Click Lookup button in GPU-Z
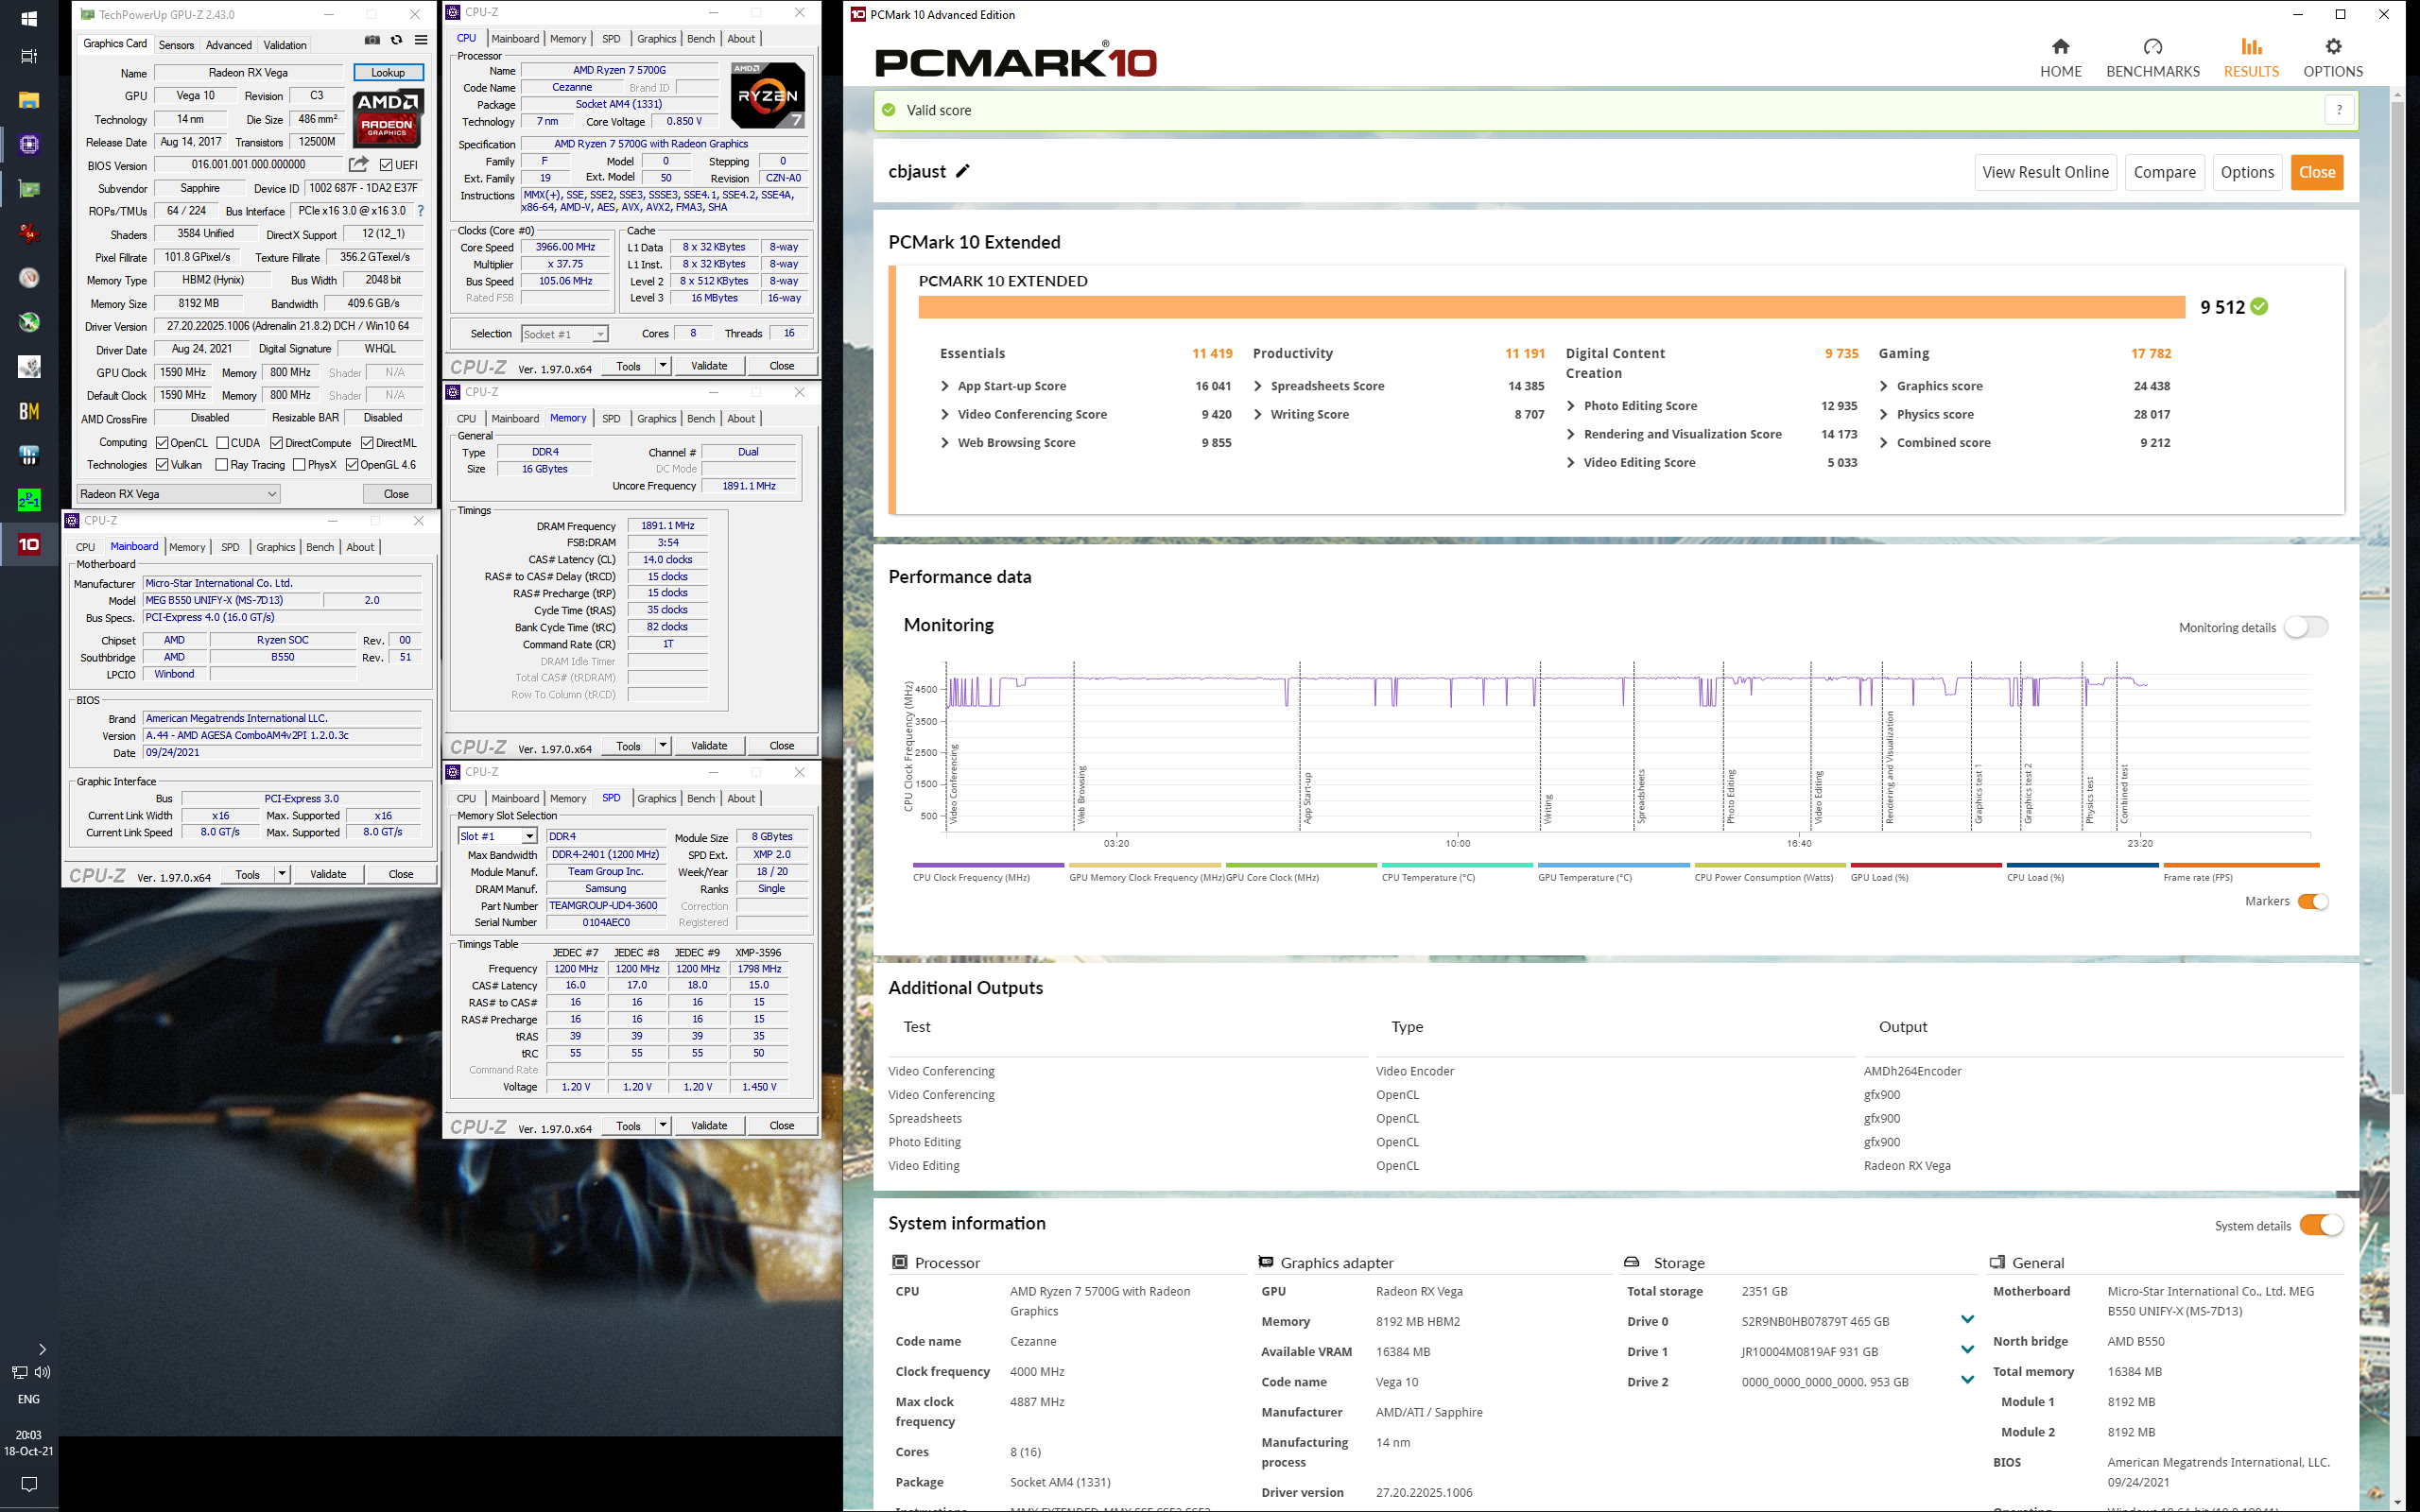Screen dimensions: 2420x1512 pyautogui.click(x=388, y=72)
